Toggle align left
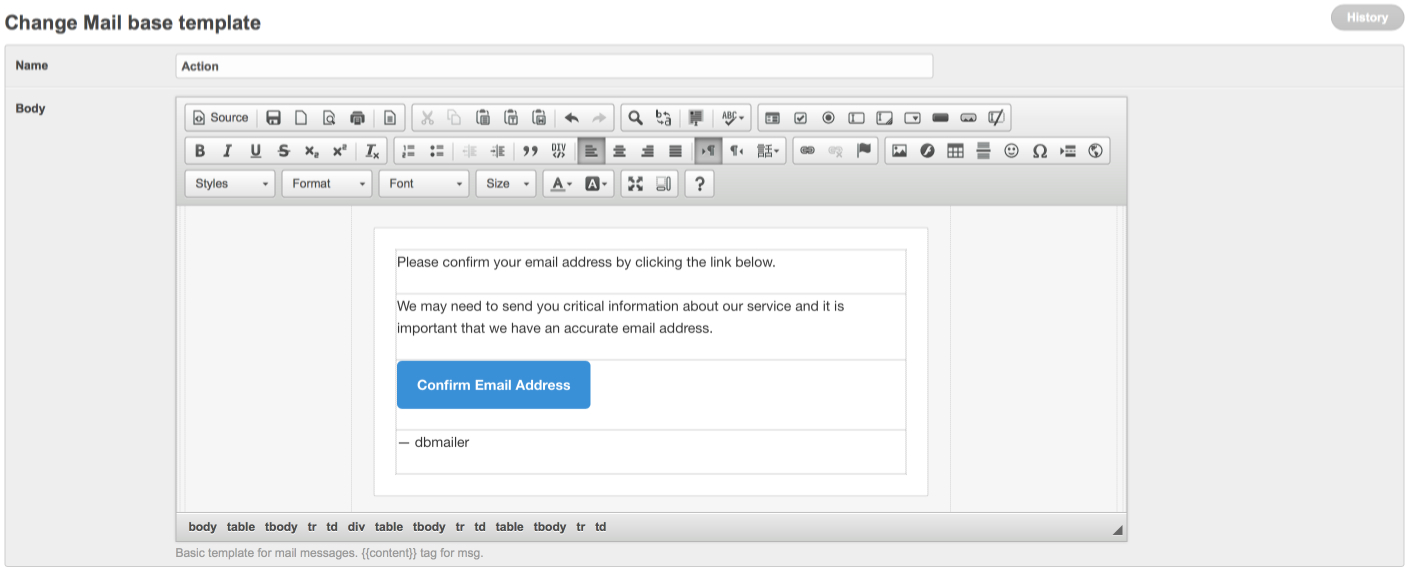The image size is (1411, 572). (591, 151)
